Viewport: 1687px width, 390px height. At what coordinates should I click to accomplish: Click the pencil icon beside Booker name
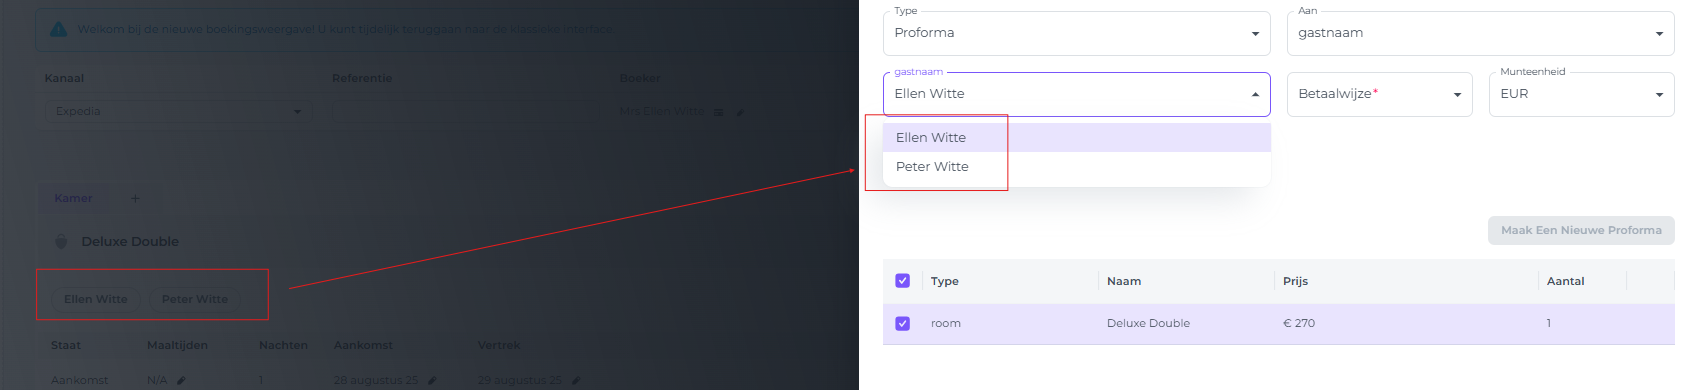[740, 112]
